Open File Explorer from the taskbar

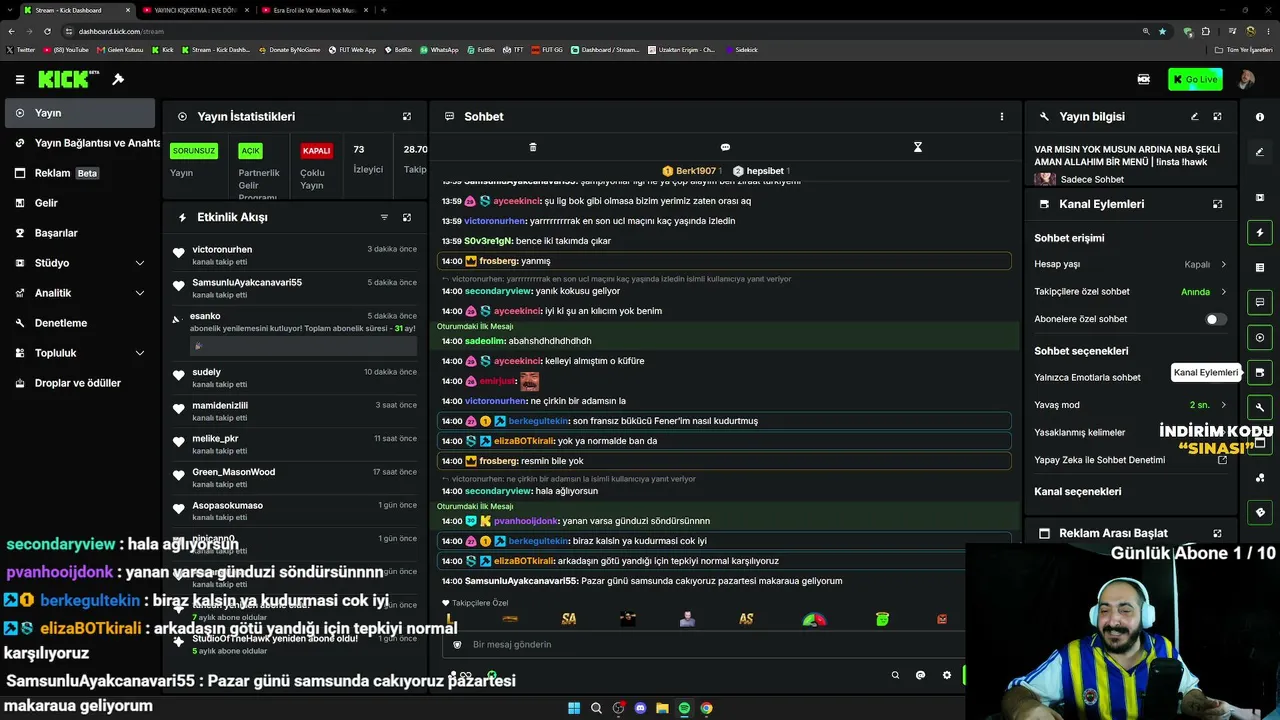(662, 708)
